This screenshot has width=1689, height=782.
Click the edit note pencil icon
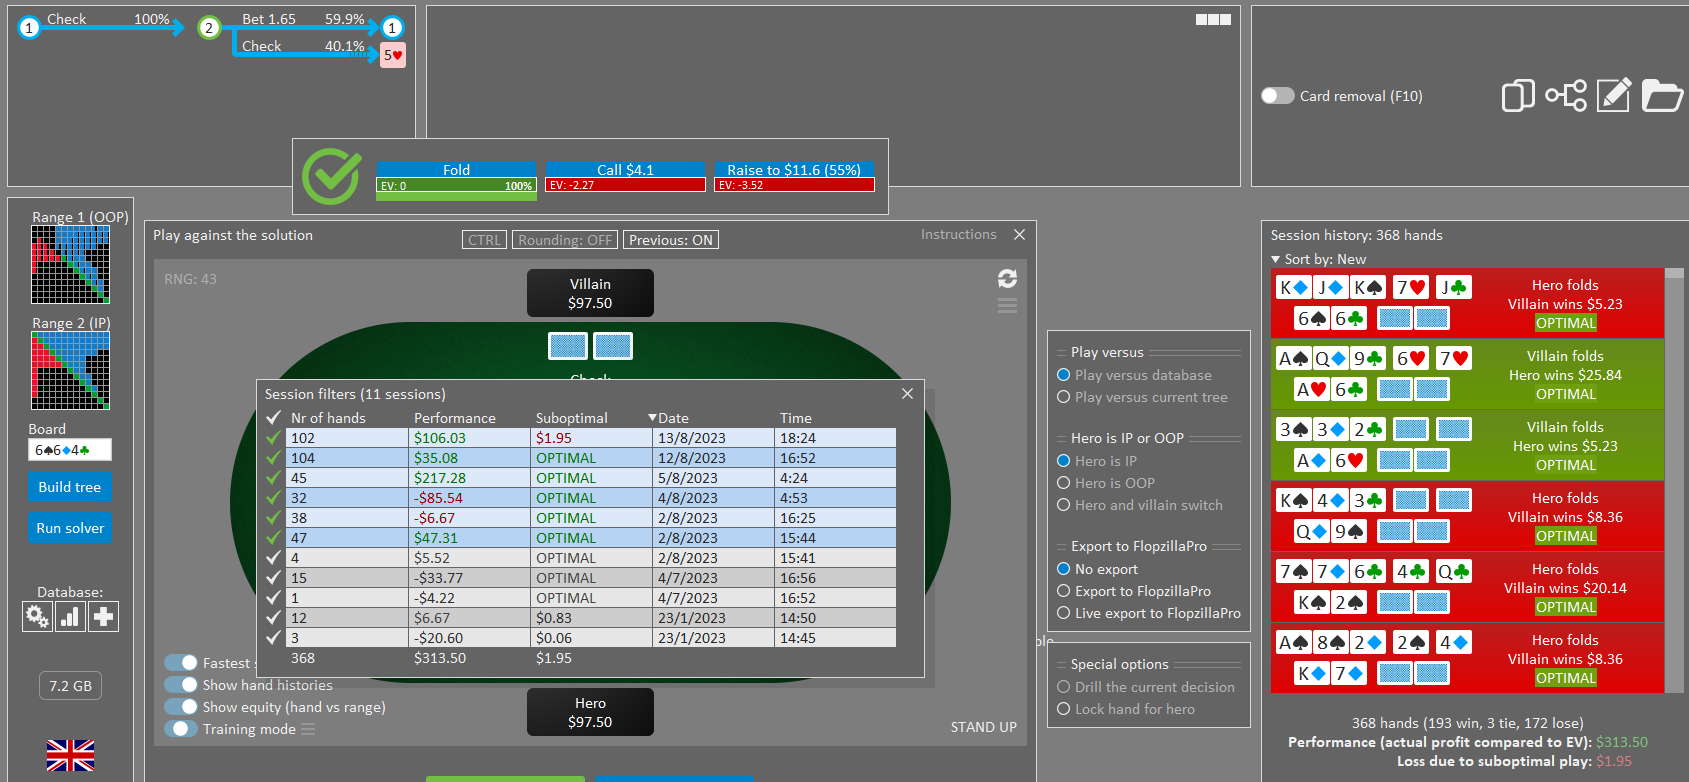pos(1614,95)
